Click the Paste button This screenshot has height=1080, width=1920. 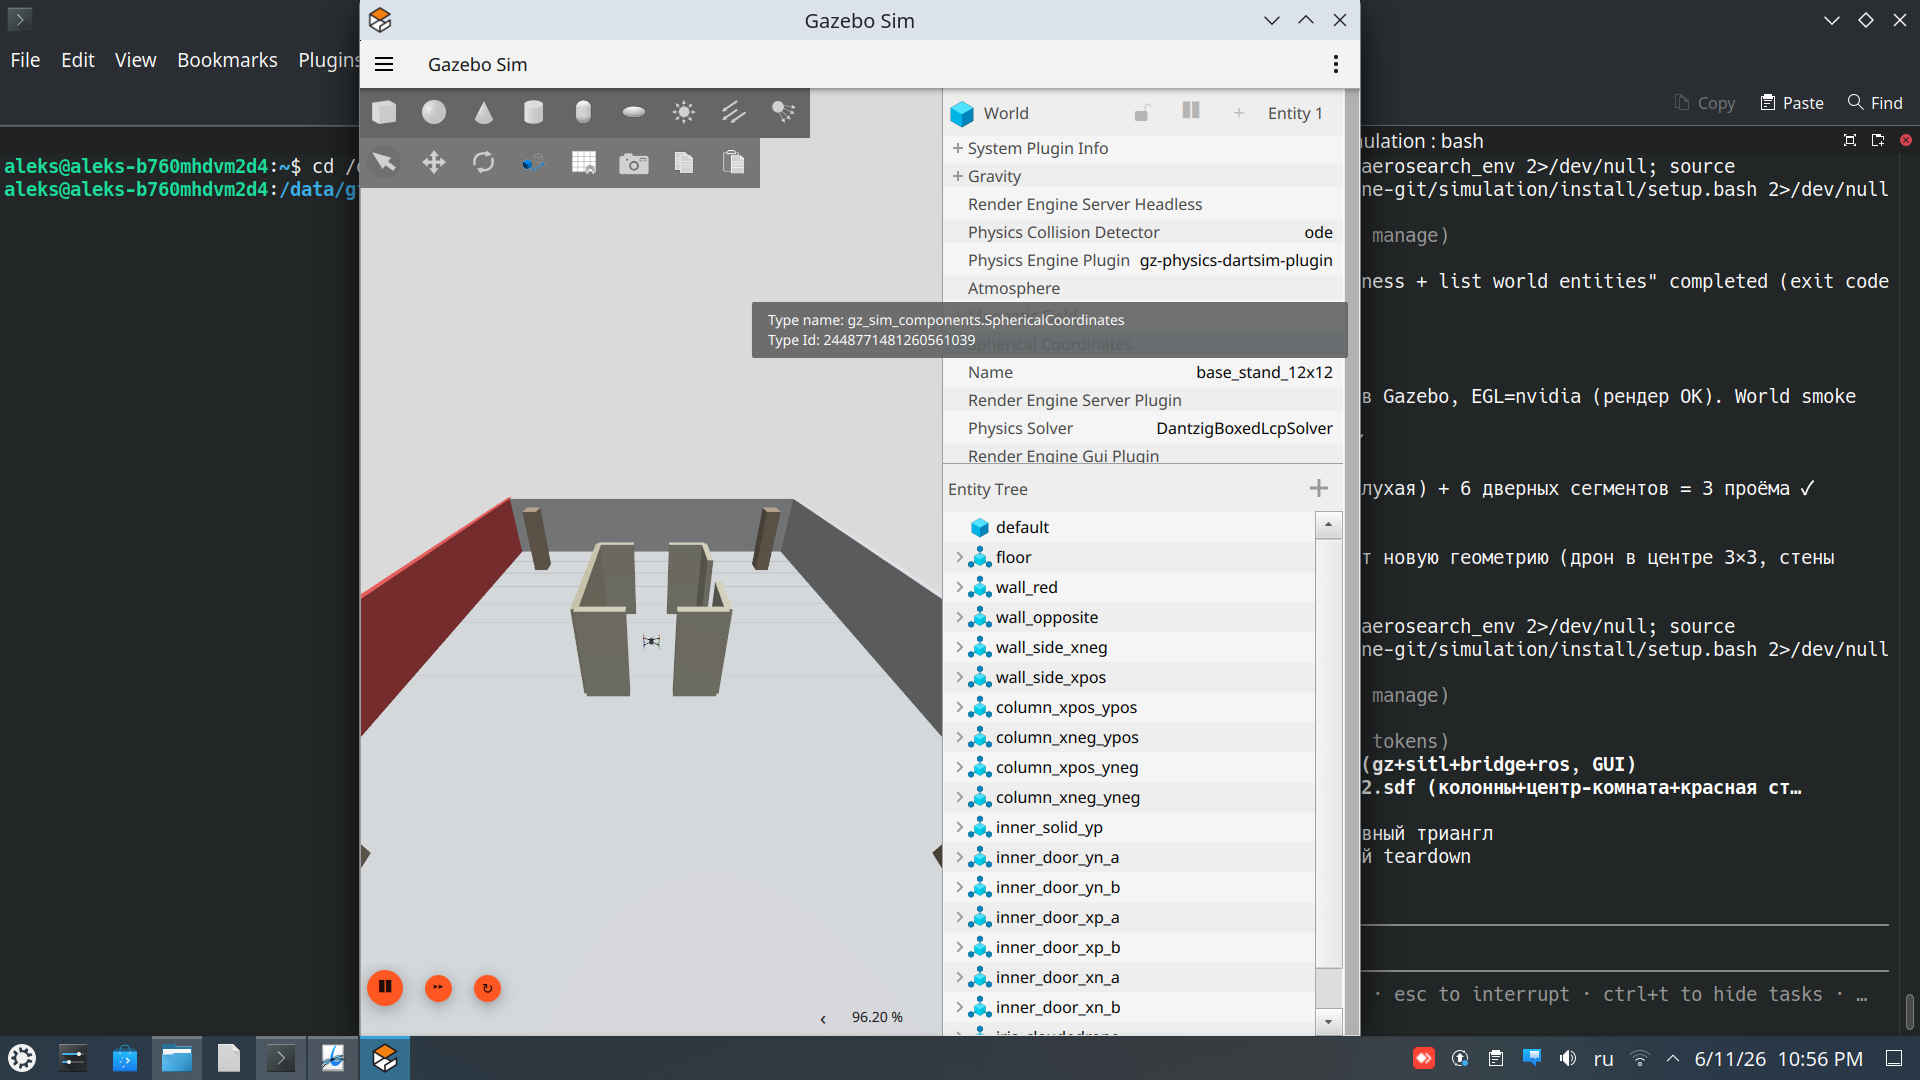(x=1792, y=103)
